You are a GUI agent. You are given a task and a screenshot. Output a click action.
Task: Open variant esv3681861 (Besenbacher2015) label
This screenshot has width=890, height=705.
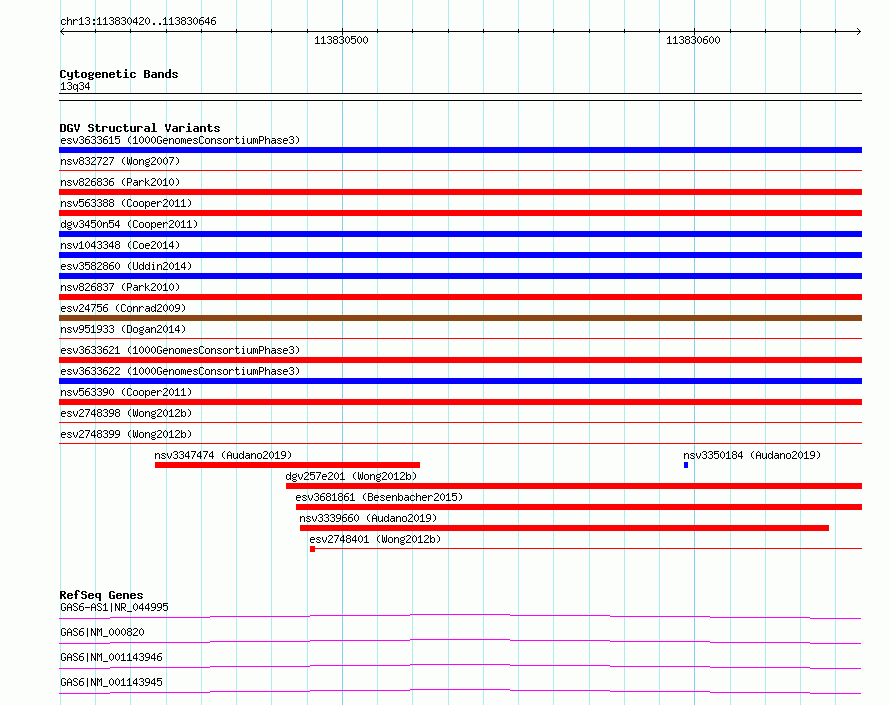point(379,497)
